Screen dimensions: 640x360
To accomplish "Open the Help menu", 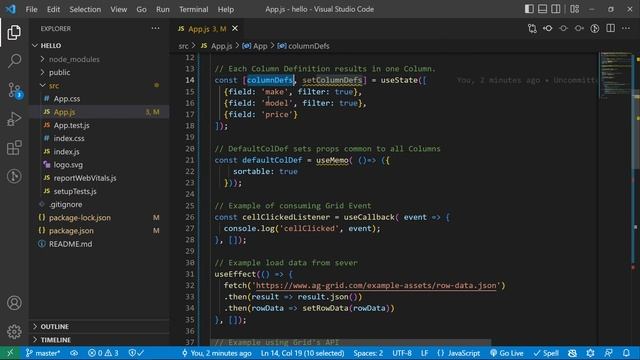I will (x=226, y=9).
